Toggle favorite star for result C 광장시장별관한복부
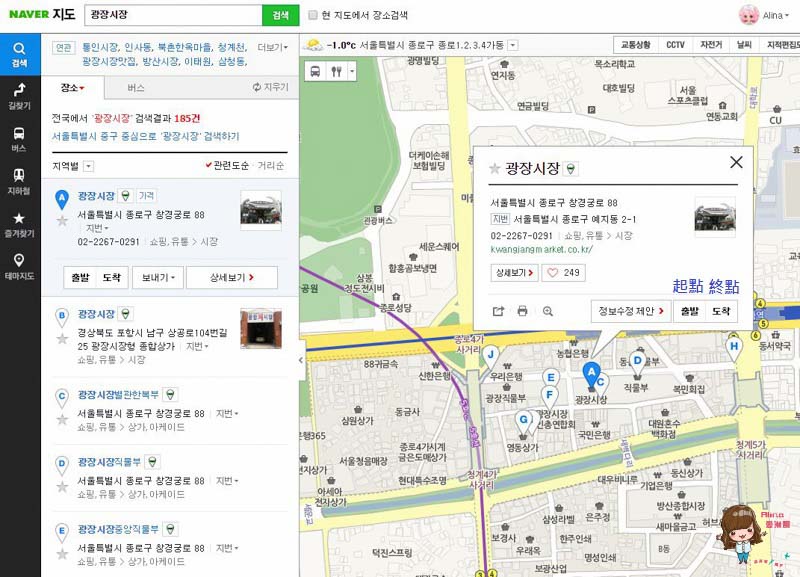Screen dimensions: 800x577 (62, 419)
